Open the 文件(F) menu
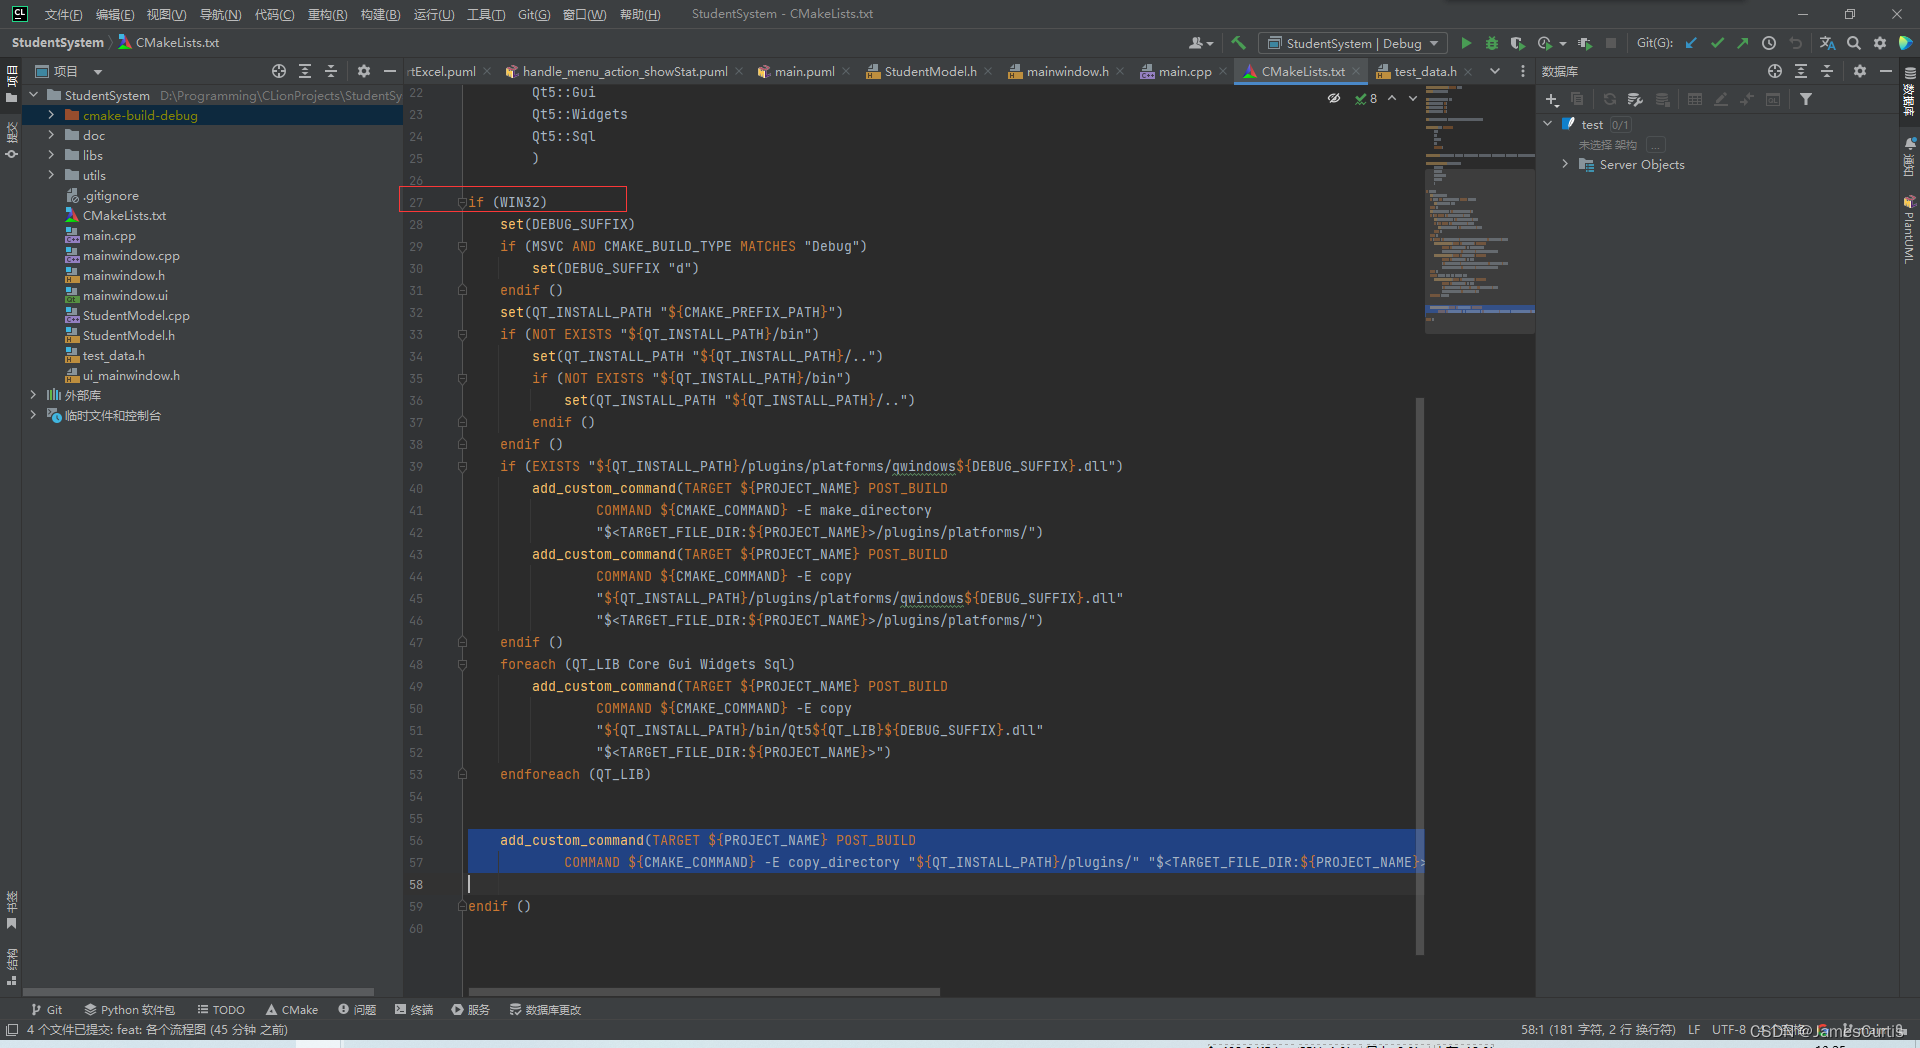Screen dimensions: 1920x1048 tap(63, 14)
